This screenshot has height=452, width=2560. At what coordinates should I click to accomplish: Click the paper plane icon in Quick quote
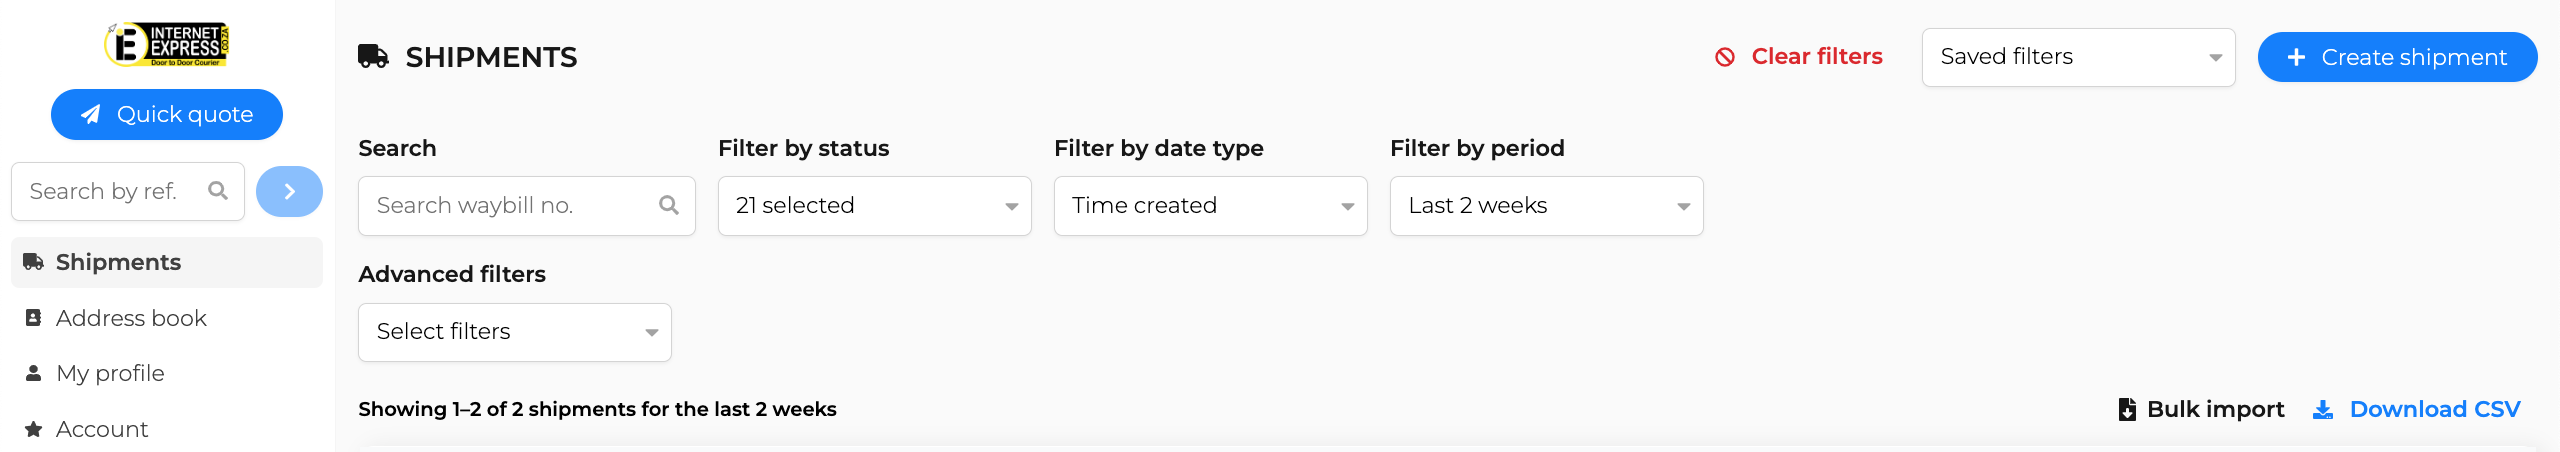point(91,114)
